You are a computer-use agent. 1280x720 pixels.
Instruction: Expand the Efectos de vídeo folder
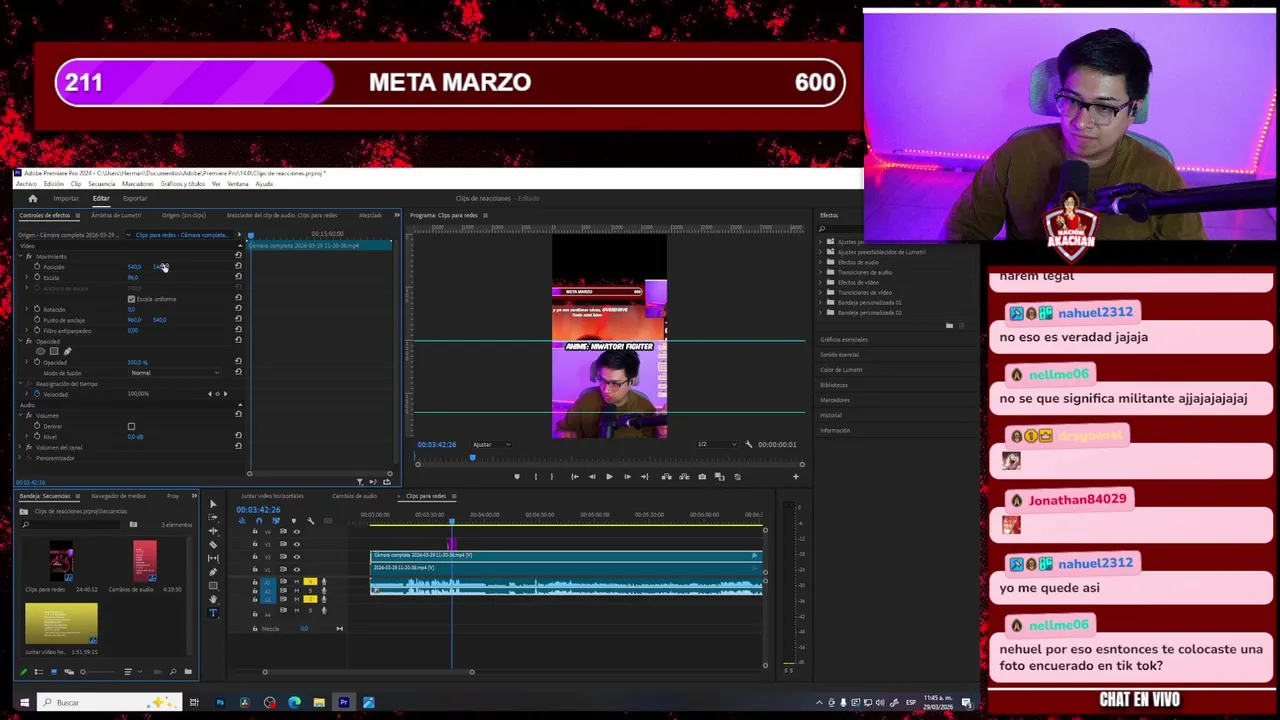click(x=822, y=282)
